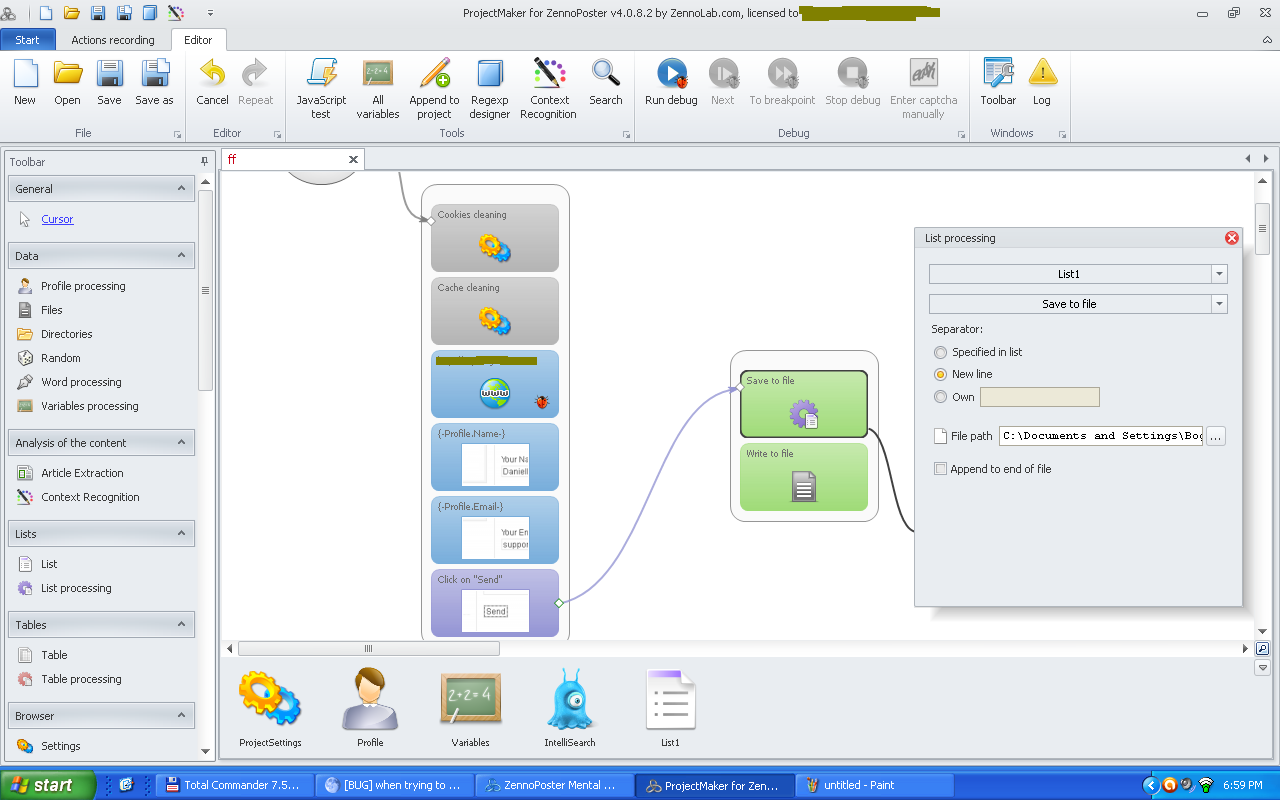The height and width of the screenshot is (800, 1280).
Task: Open the Variables chalkboard icon at bottom
Action: click(470, 700)
